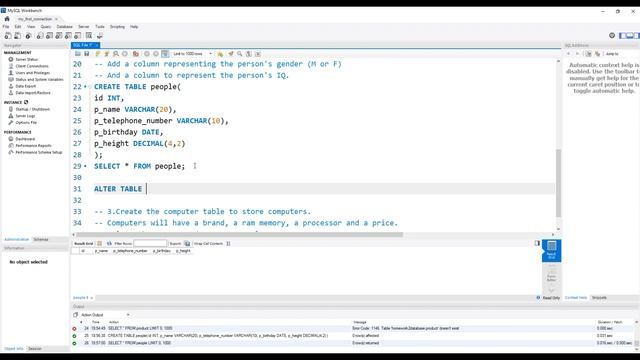Switch to the Administration navigator tab

[x=16, y=240]
